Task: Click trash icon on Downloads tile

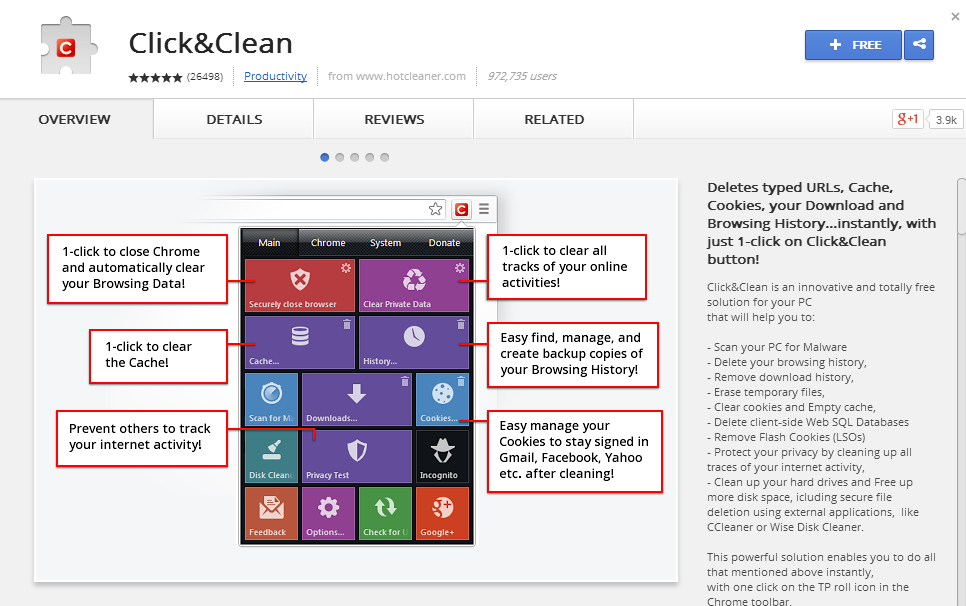Action: click(x=405, y=381)
